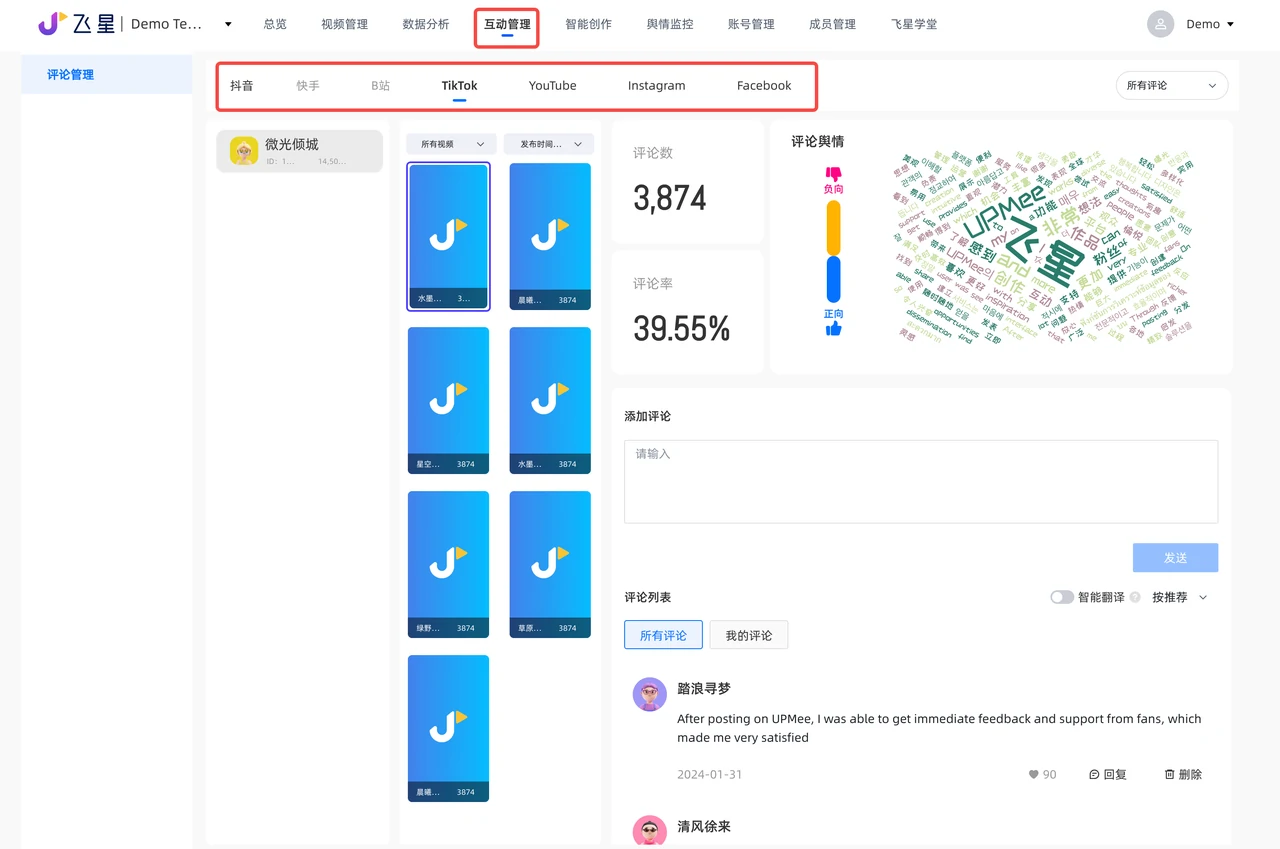
Task: Click 微光倾城's account avatar
Action: pos(243,150)
